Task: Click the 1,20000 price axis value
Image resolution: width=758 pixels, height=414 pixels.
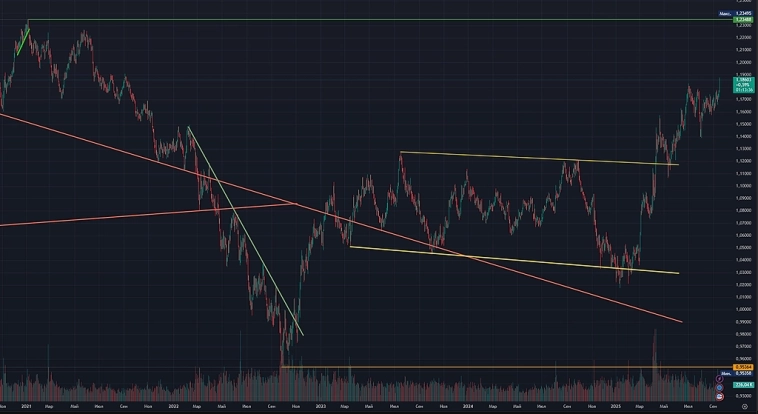Action: tap(743, 62)
